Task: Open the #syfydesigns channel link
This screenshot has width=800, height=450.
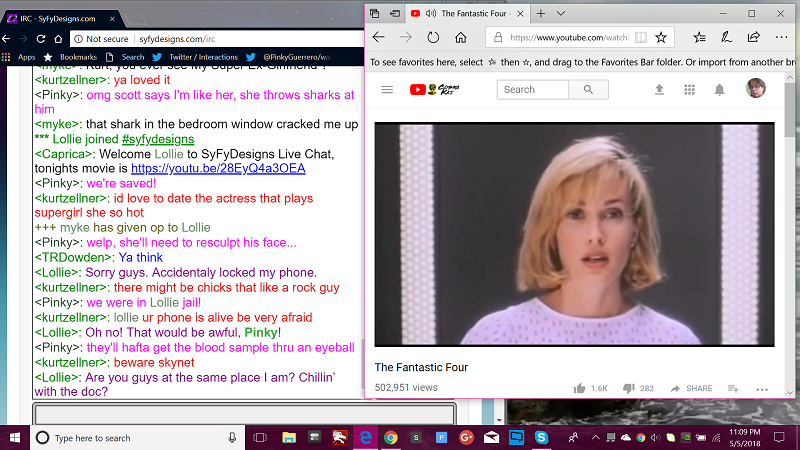Action: [x=158, y=139]
